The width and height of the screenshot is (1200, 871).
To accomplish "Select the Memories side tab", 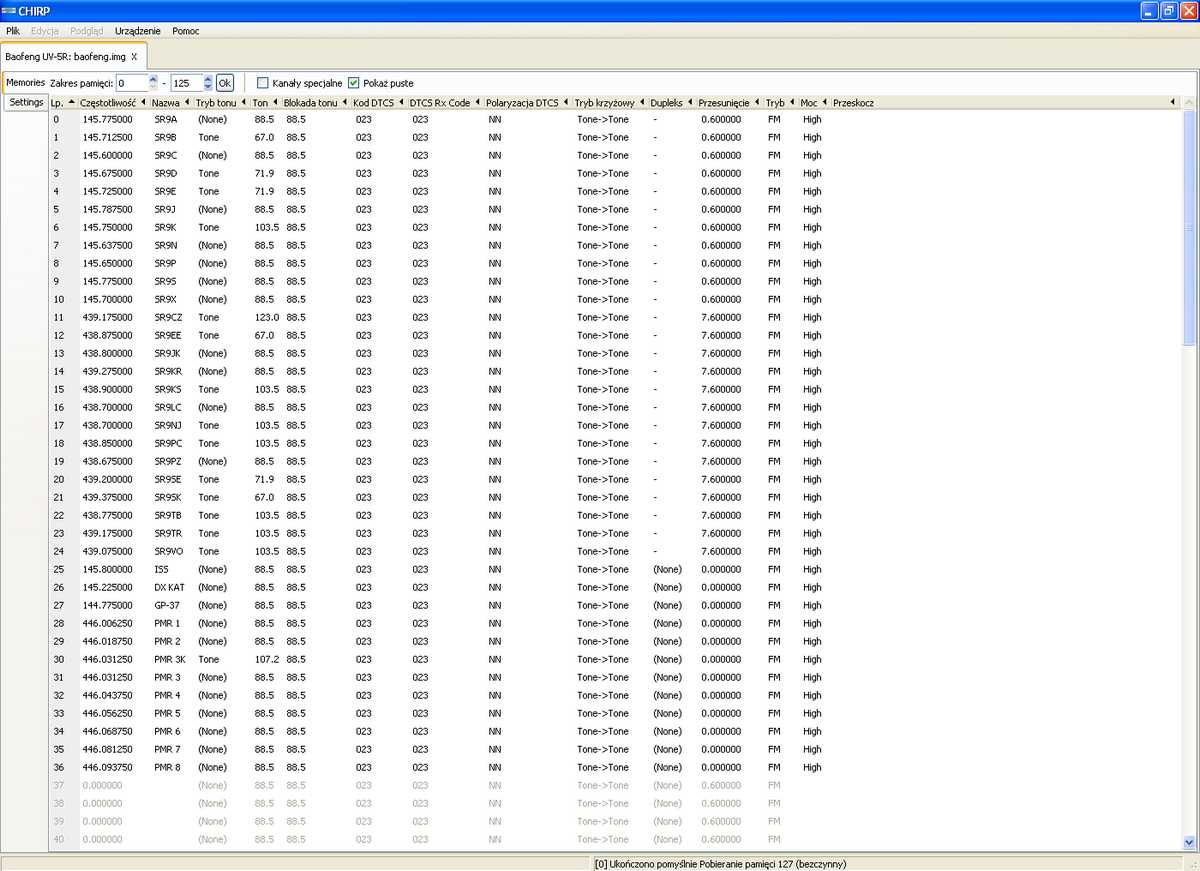I will click(x=25, y=82).
